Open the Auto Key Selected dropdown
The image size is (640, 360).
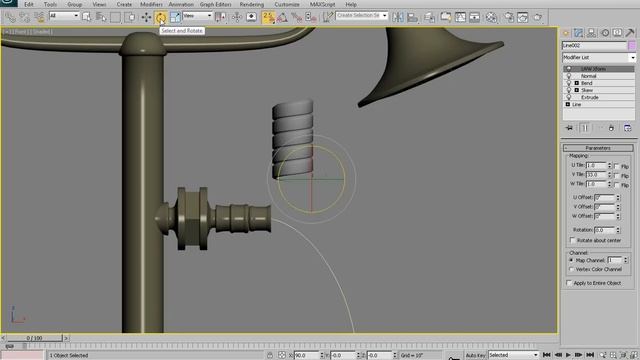513,355
